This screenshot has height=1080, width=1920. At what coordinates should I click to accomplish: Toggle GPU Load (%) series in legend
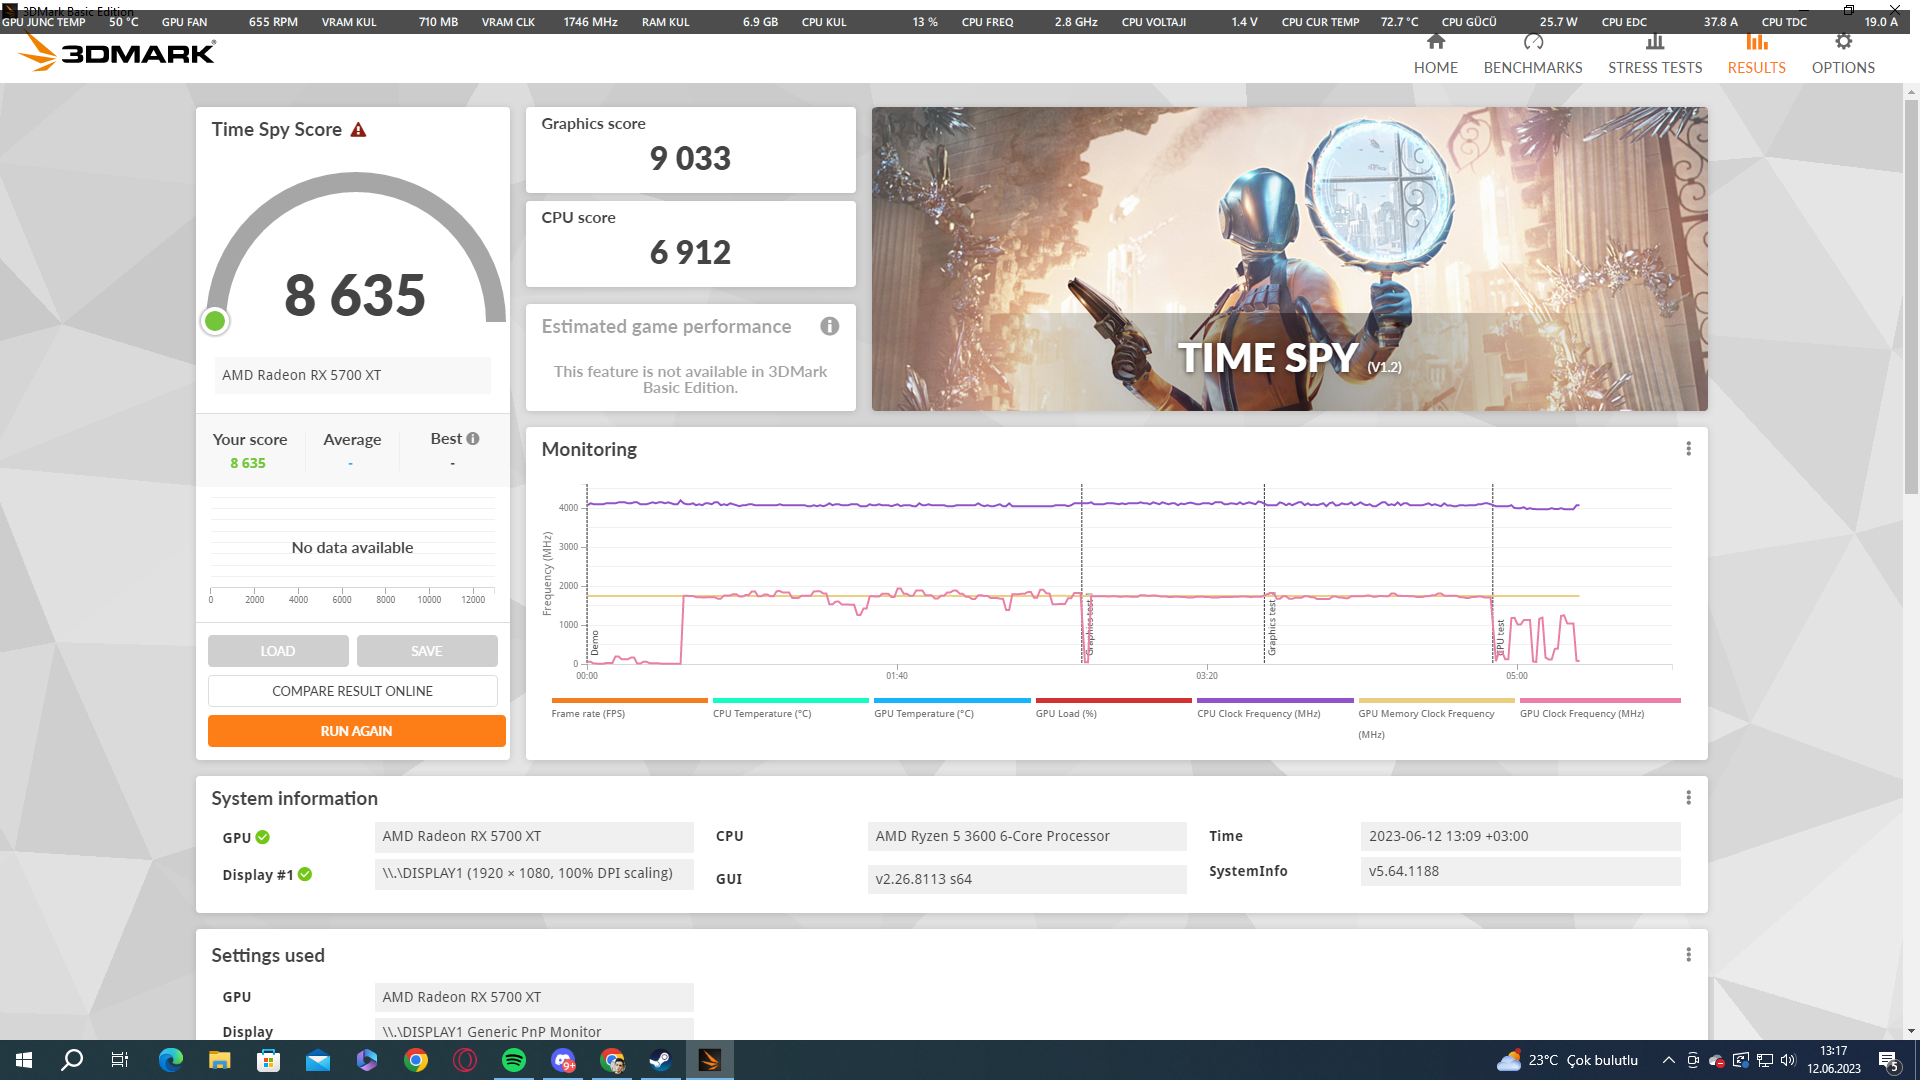1066,713
